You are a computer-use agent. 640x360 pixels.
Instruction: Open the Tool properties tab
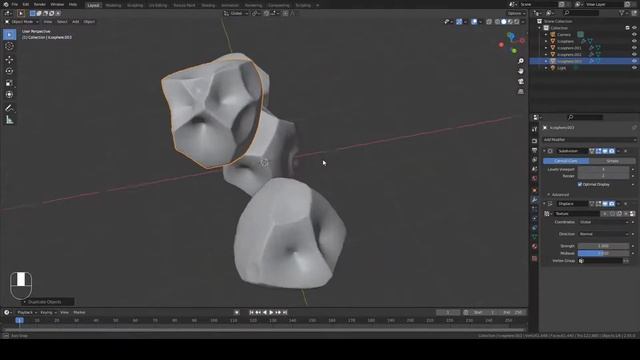point(534,129)
